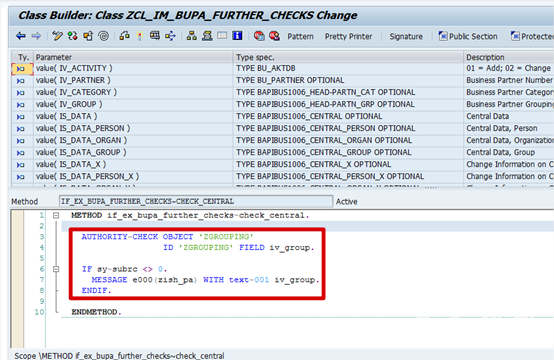Click the TYPE BU_AKTDB type spec cell
Viewport: 554px width, 360px height.
coord(348,69)
